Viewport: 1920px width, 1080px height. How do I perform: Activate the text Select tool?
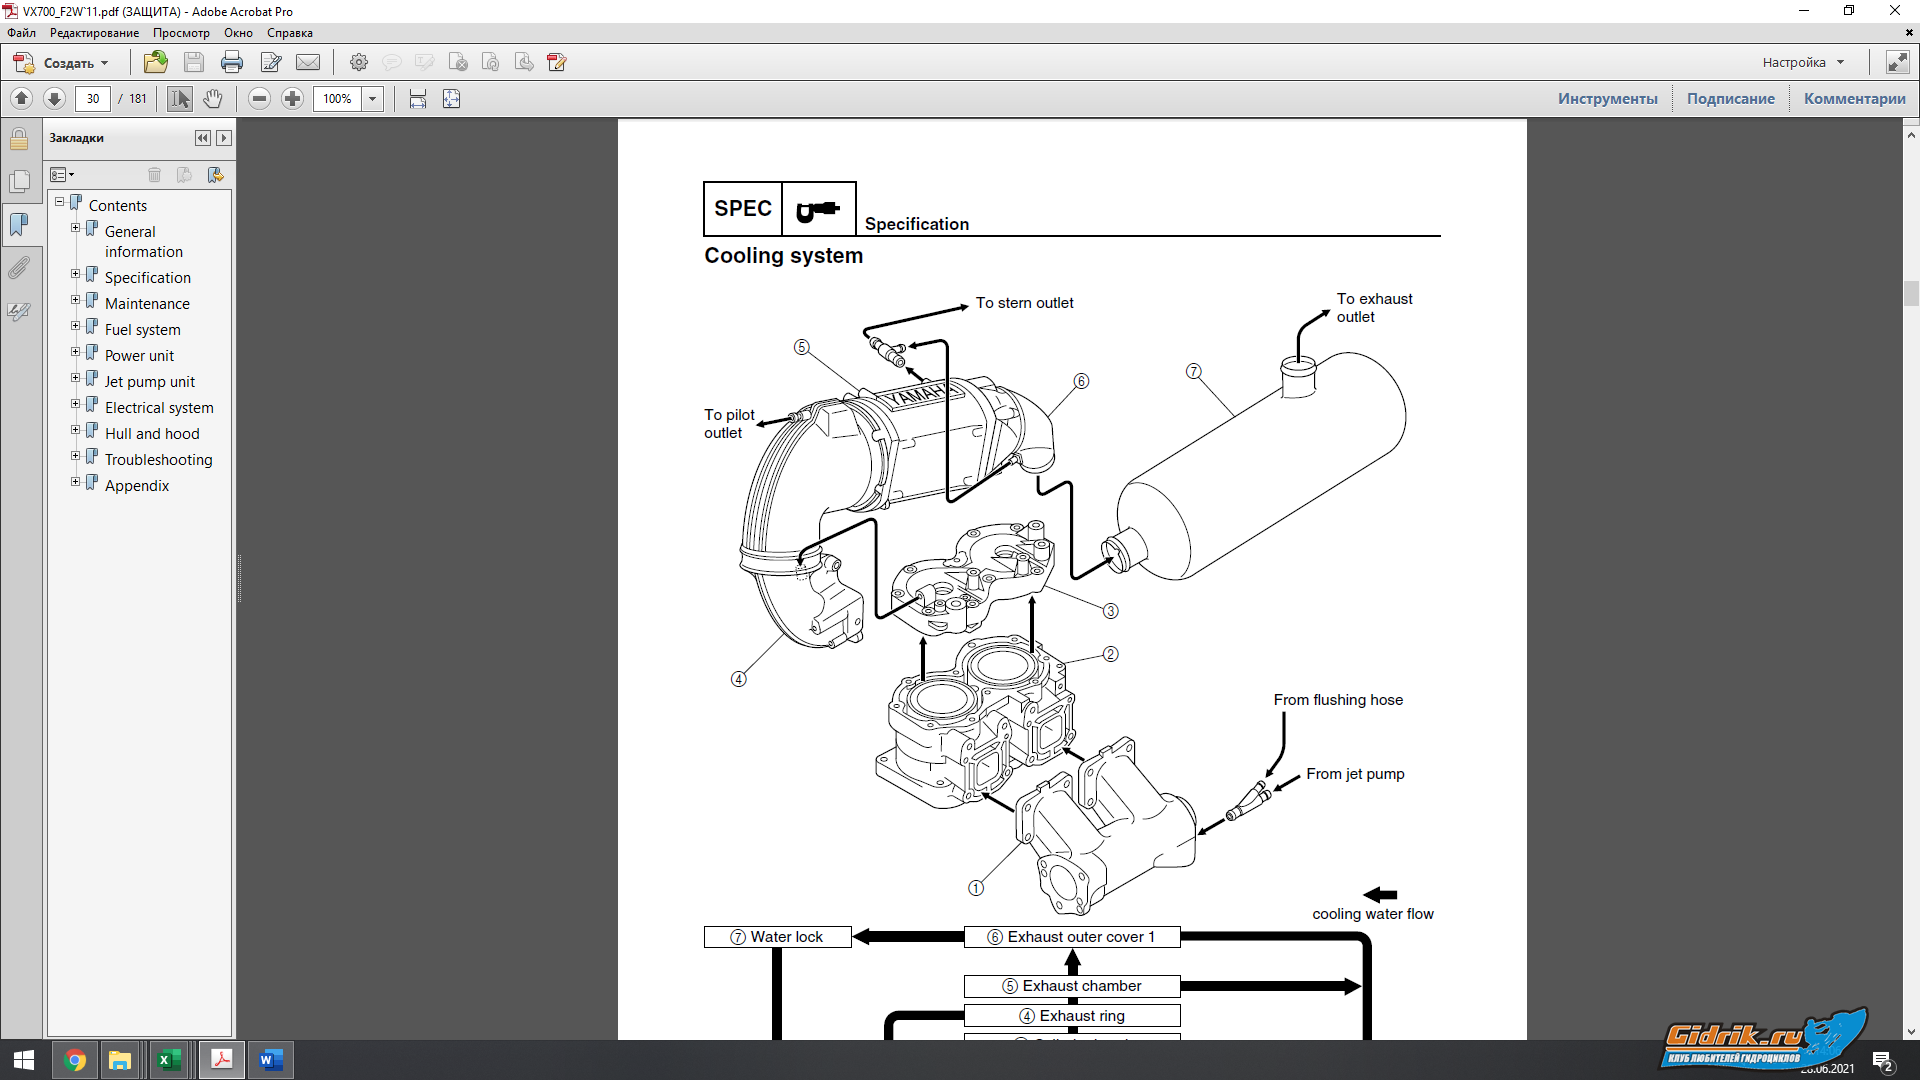tap(180, 99)
